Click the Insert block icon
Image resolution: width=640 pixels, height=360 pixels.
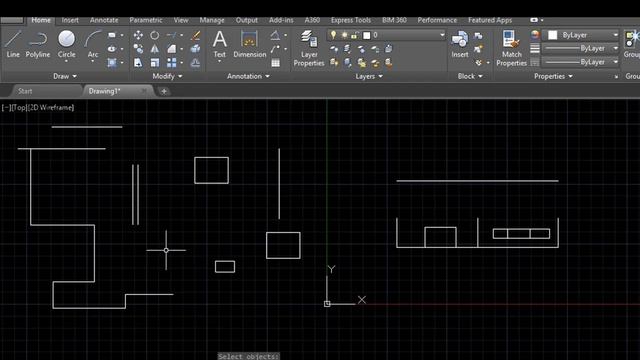460,44
